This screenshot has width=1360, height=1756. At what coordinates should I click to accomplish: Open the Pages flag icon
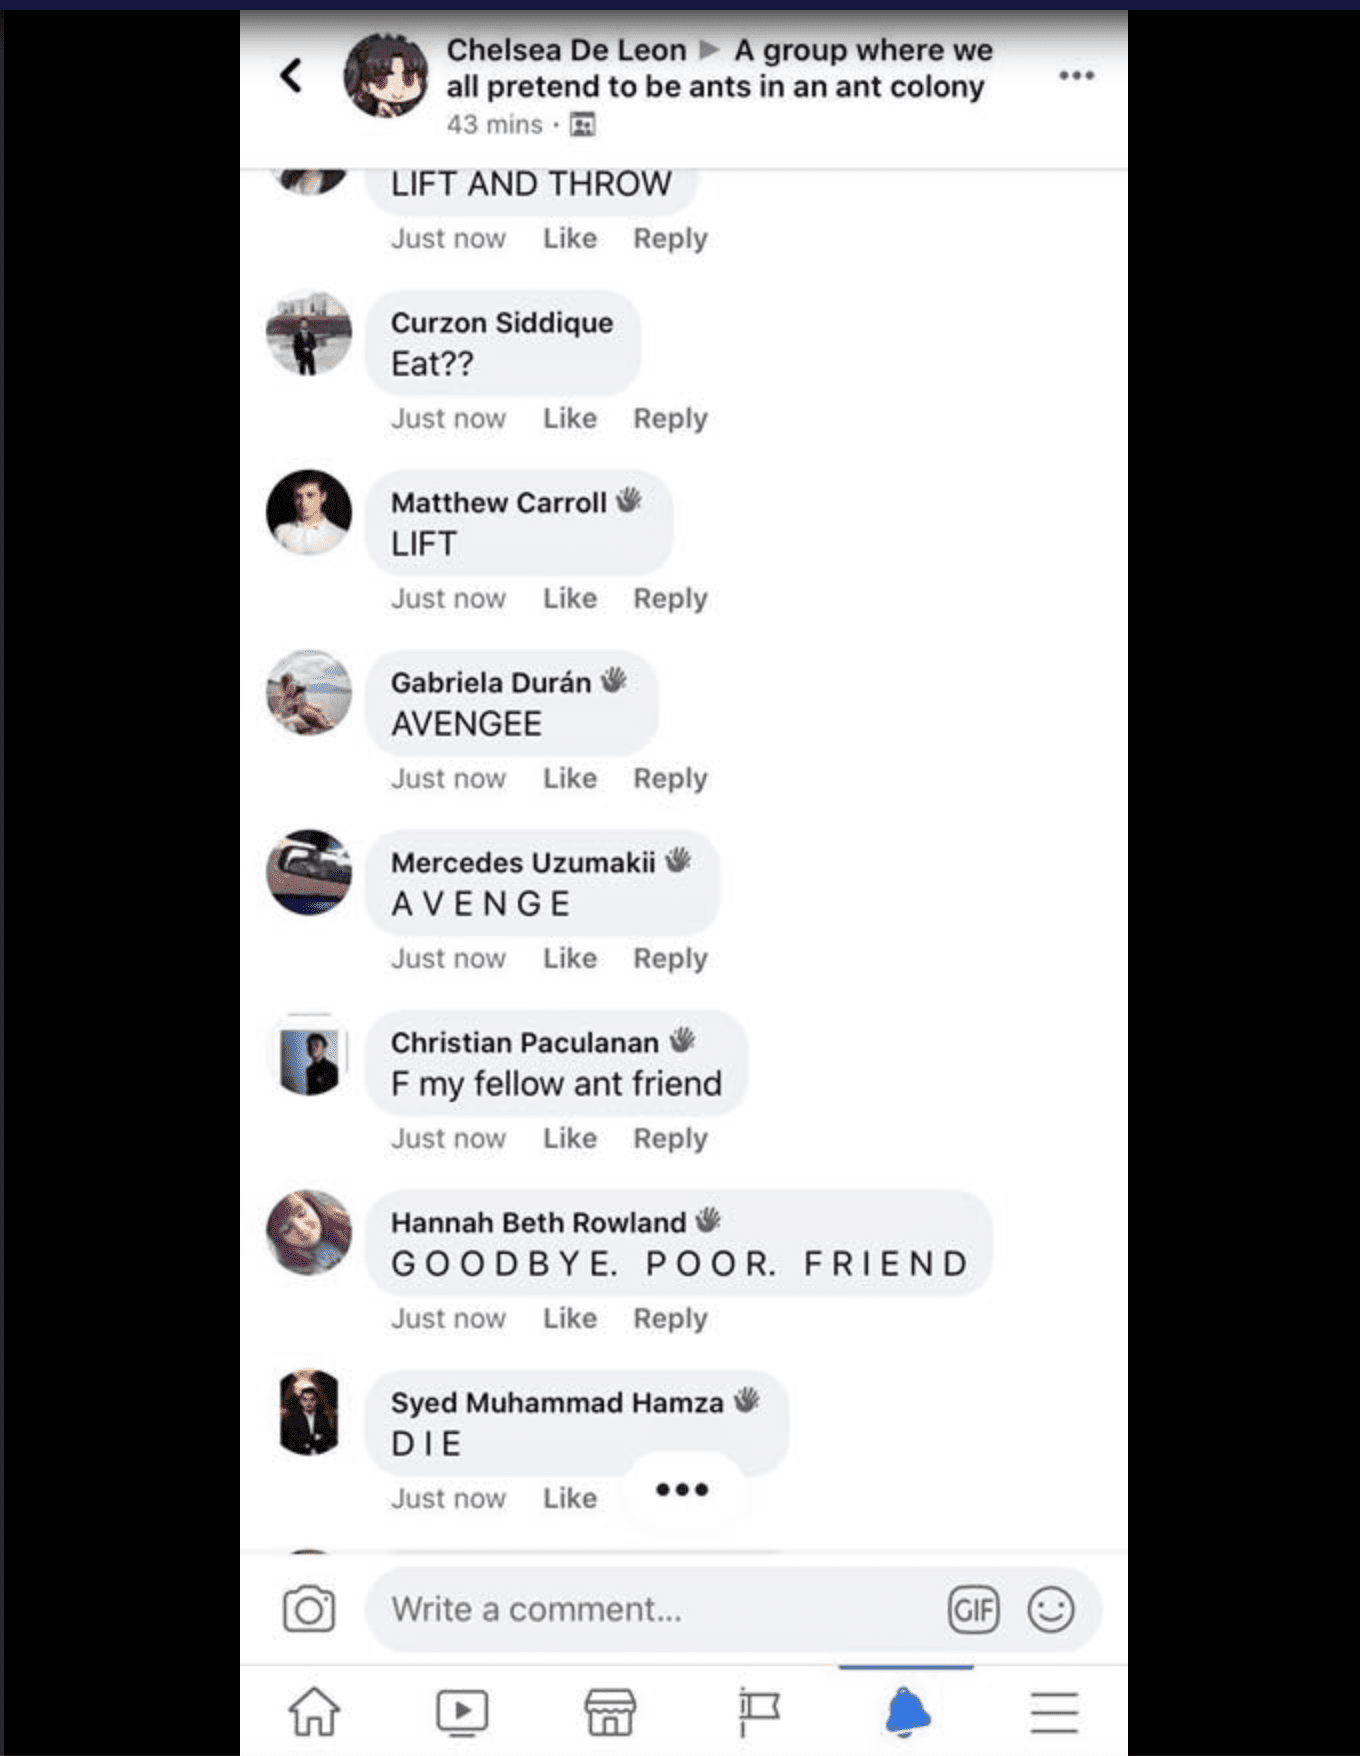759,1711
